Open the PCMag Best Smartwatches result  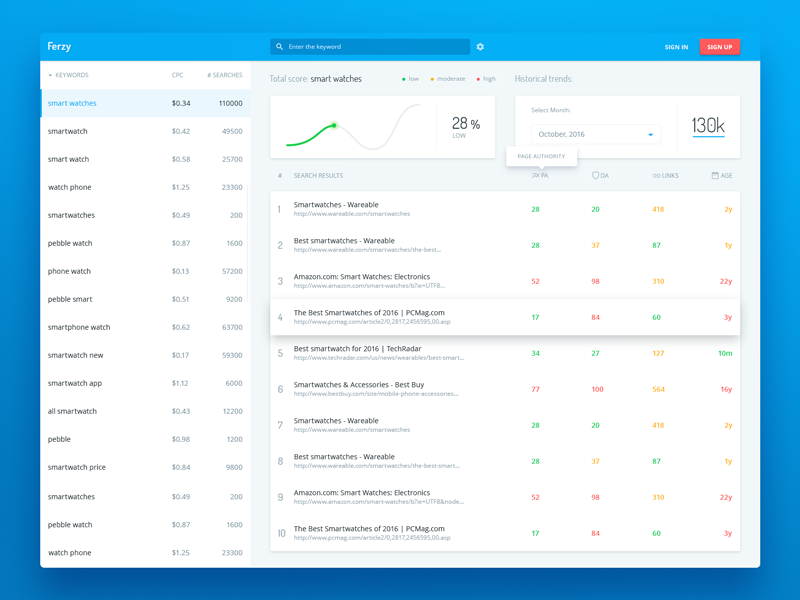[369, 313]
